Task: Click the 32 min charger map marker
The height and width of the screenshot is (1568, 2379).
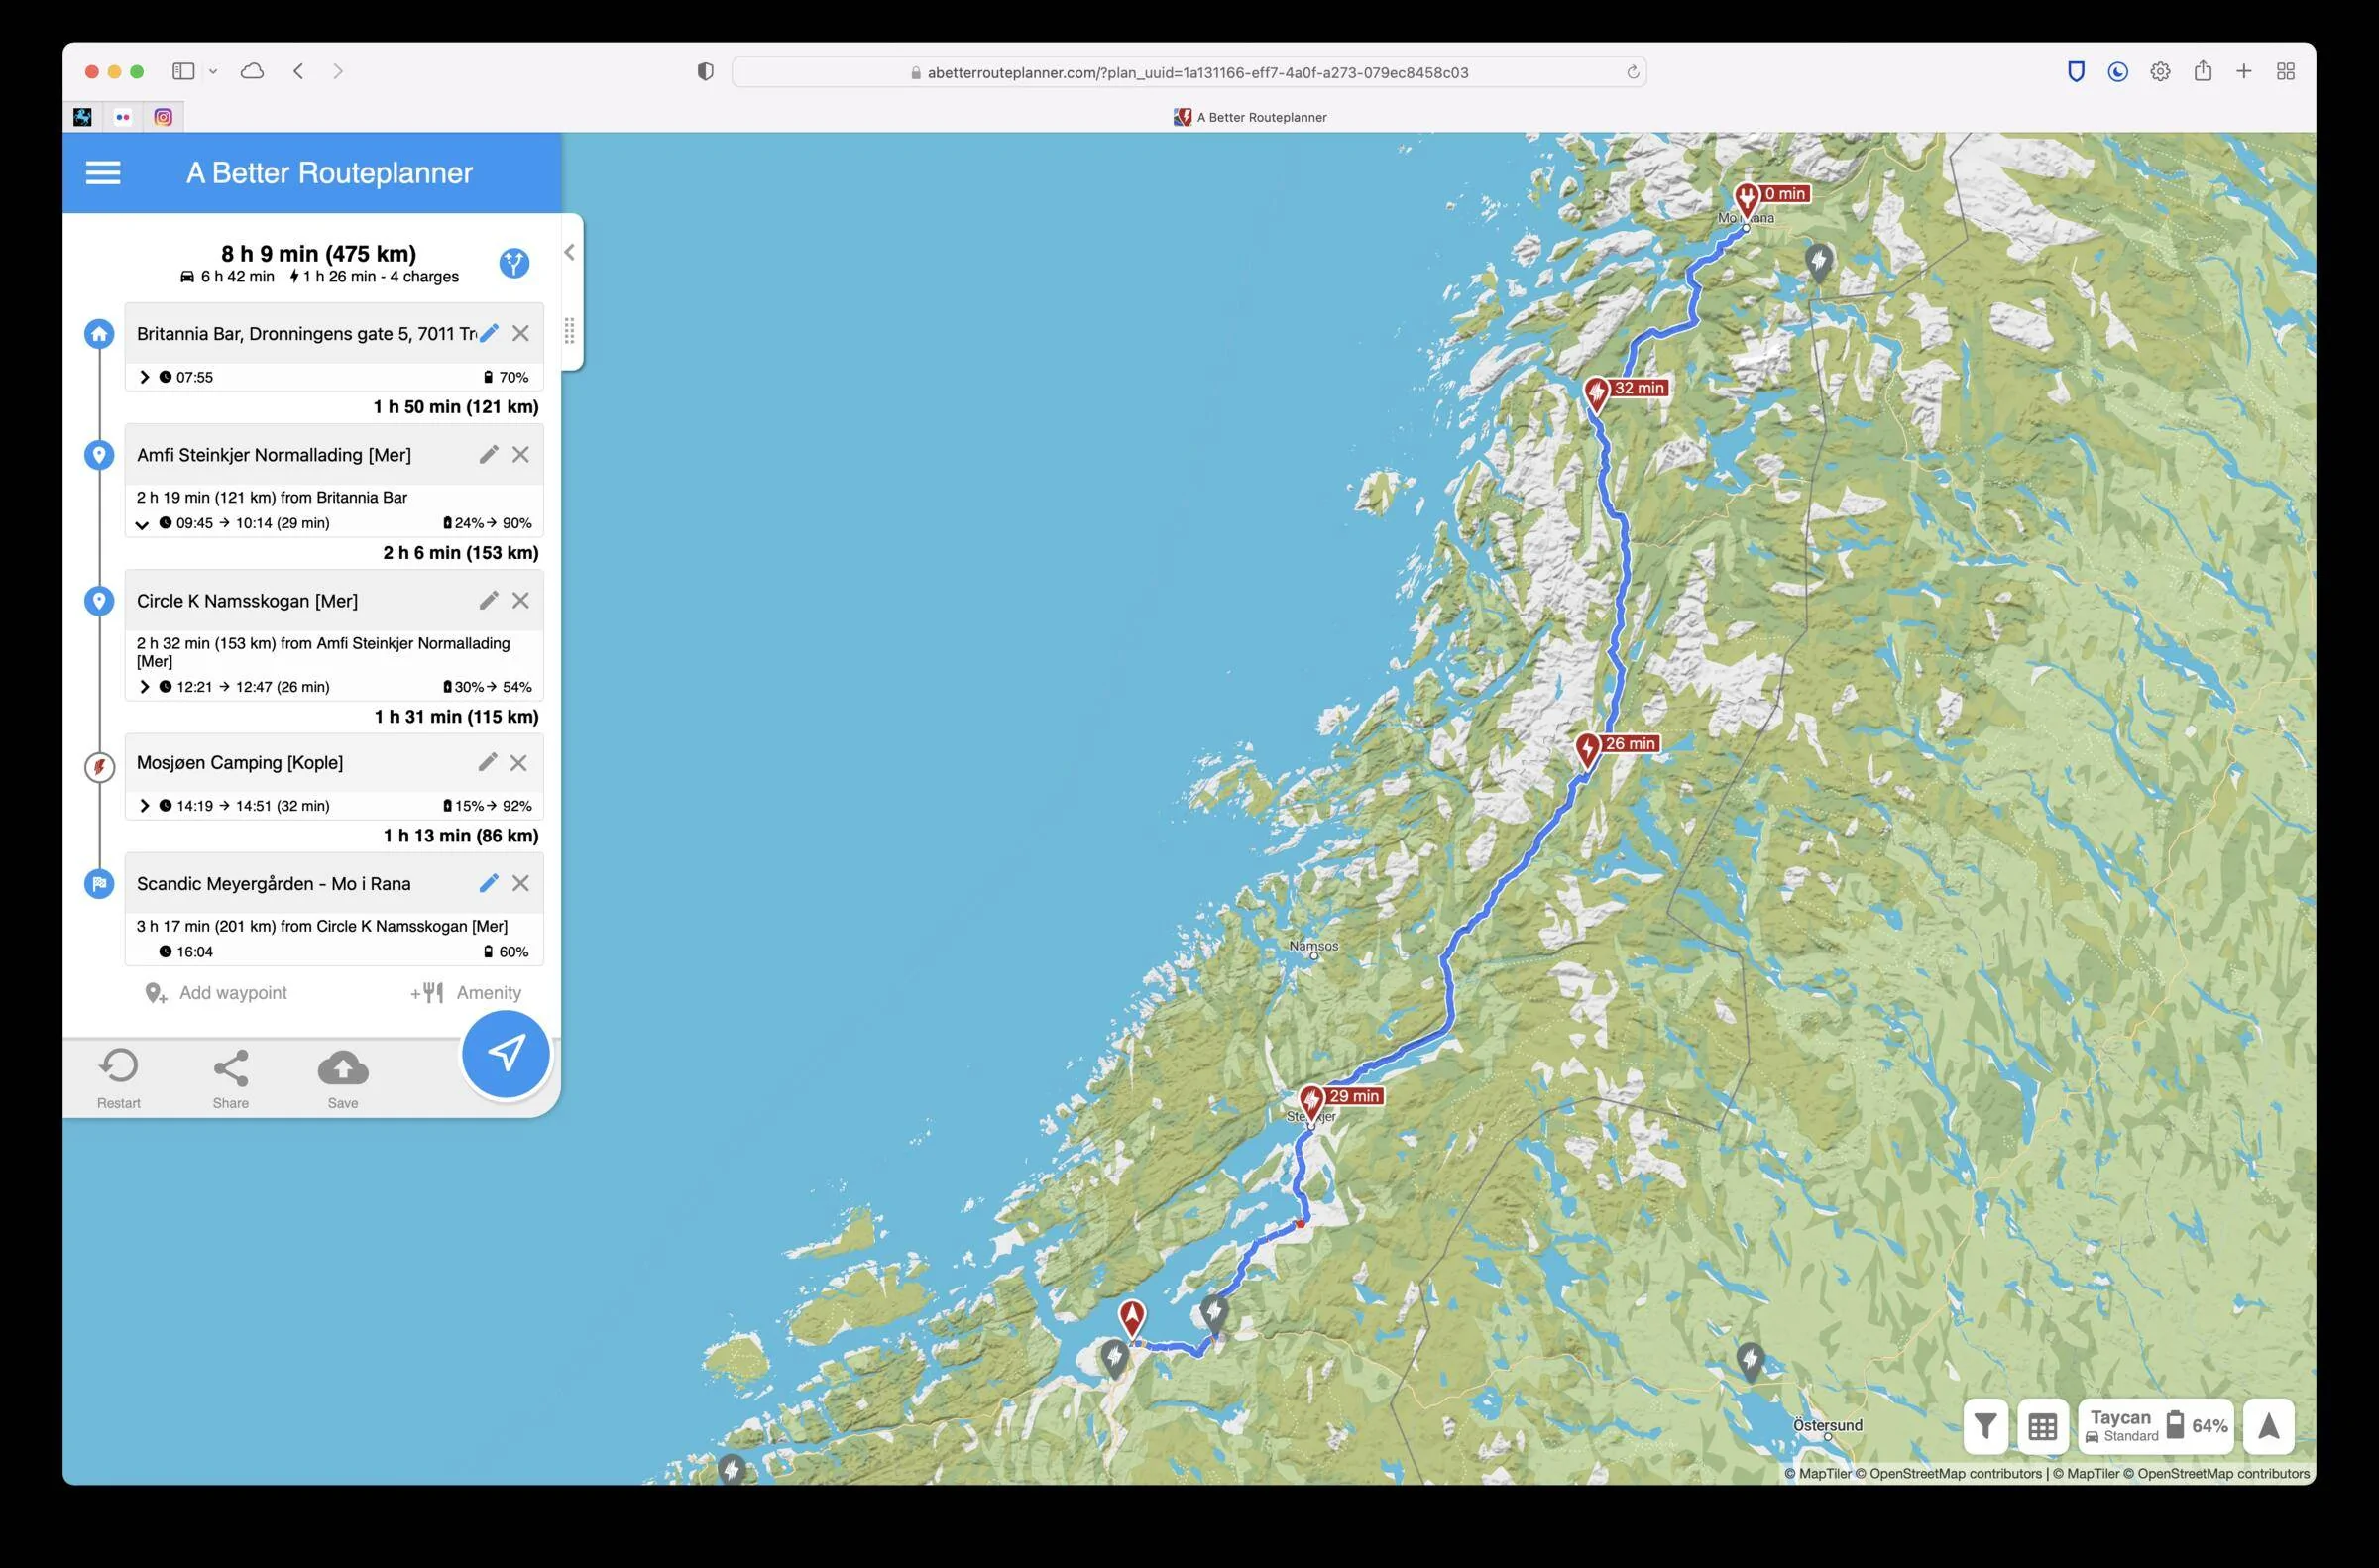Action: [x=1597, y=394]
